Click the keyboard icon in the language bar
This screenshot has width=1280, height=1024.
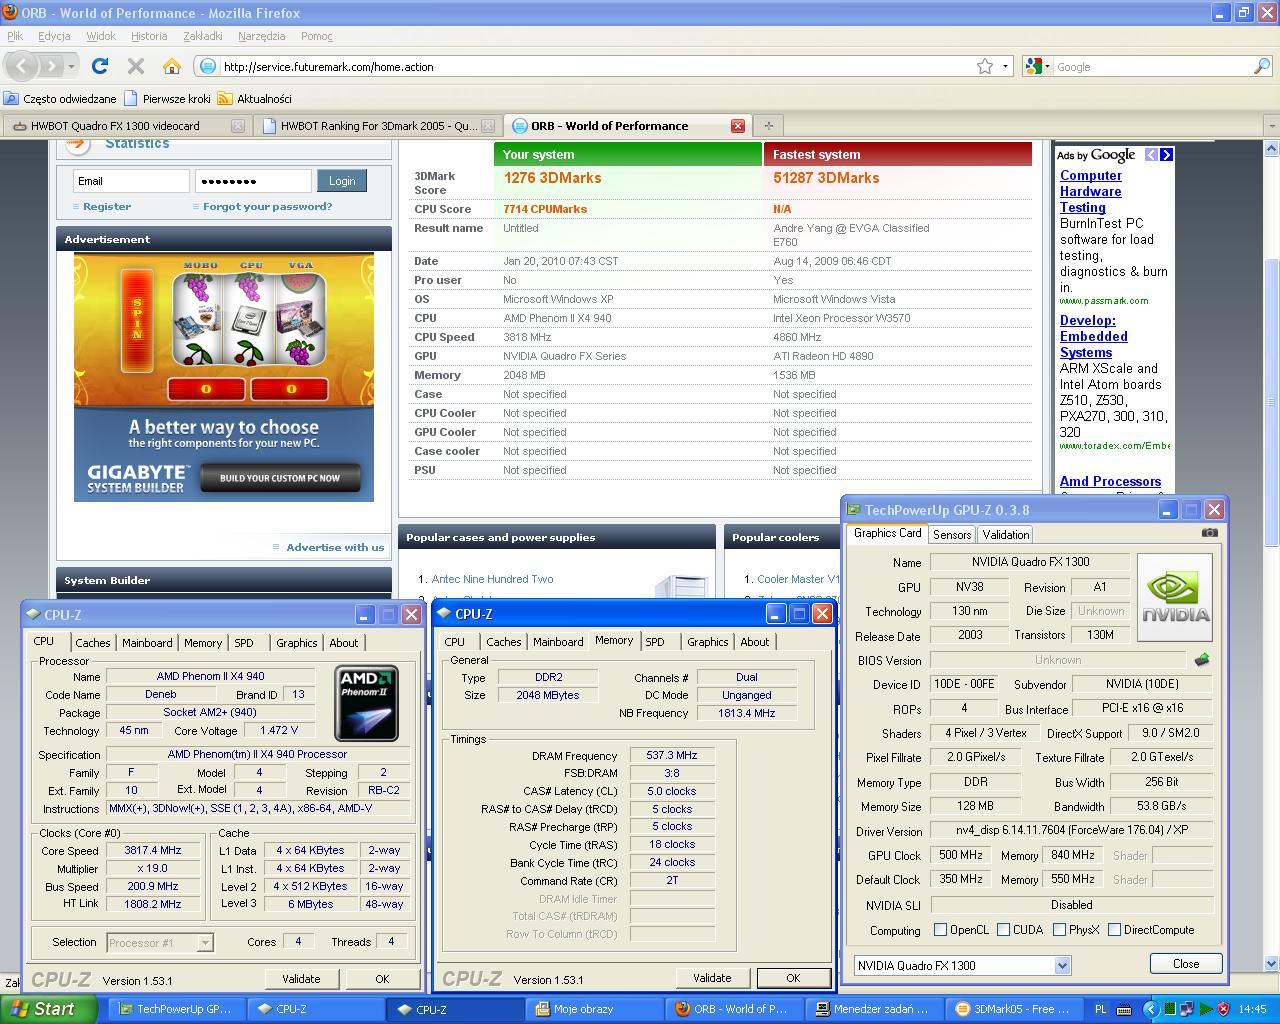[x=1124, y=1009]
